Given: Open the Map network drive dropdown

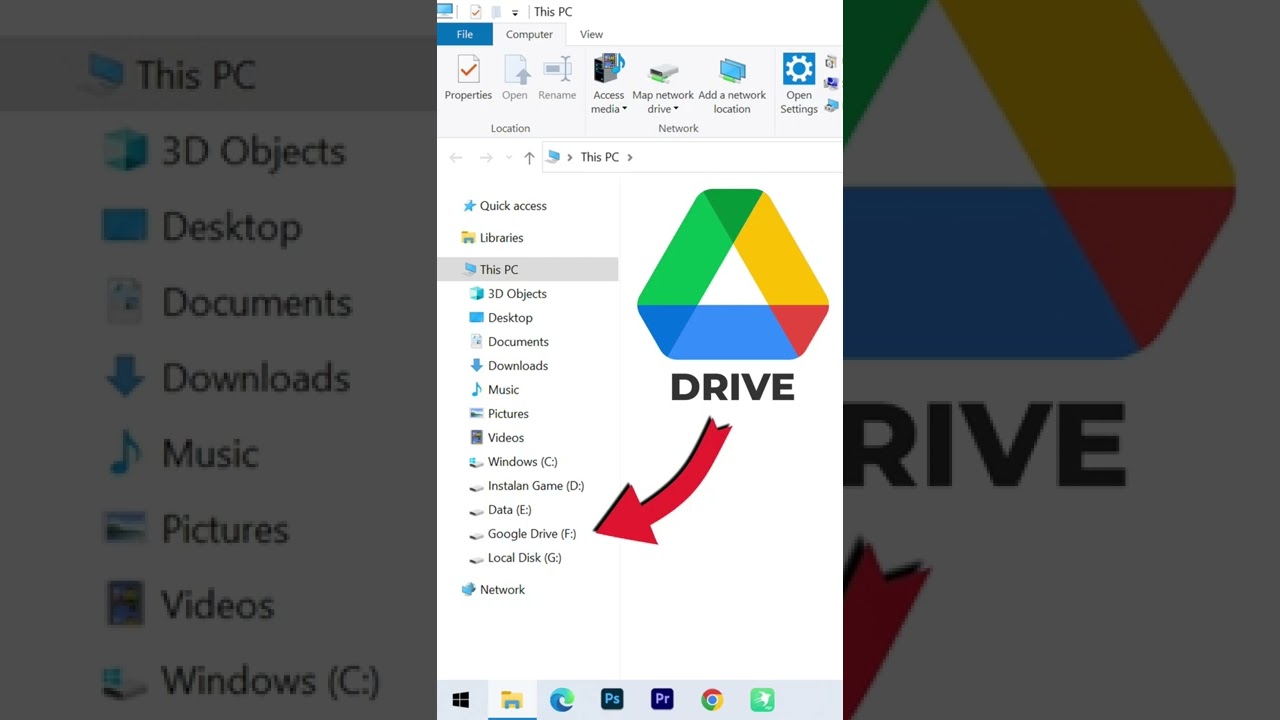Looking at the screenshot, I should point(663,85).
